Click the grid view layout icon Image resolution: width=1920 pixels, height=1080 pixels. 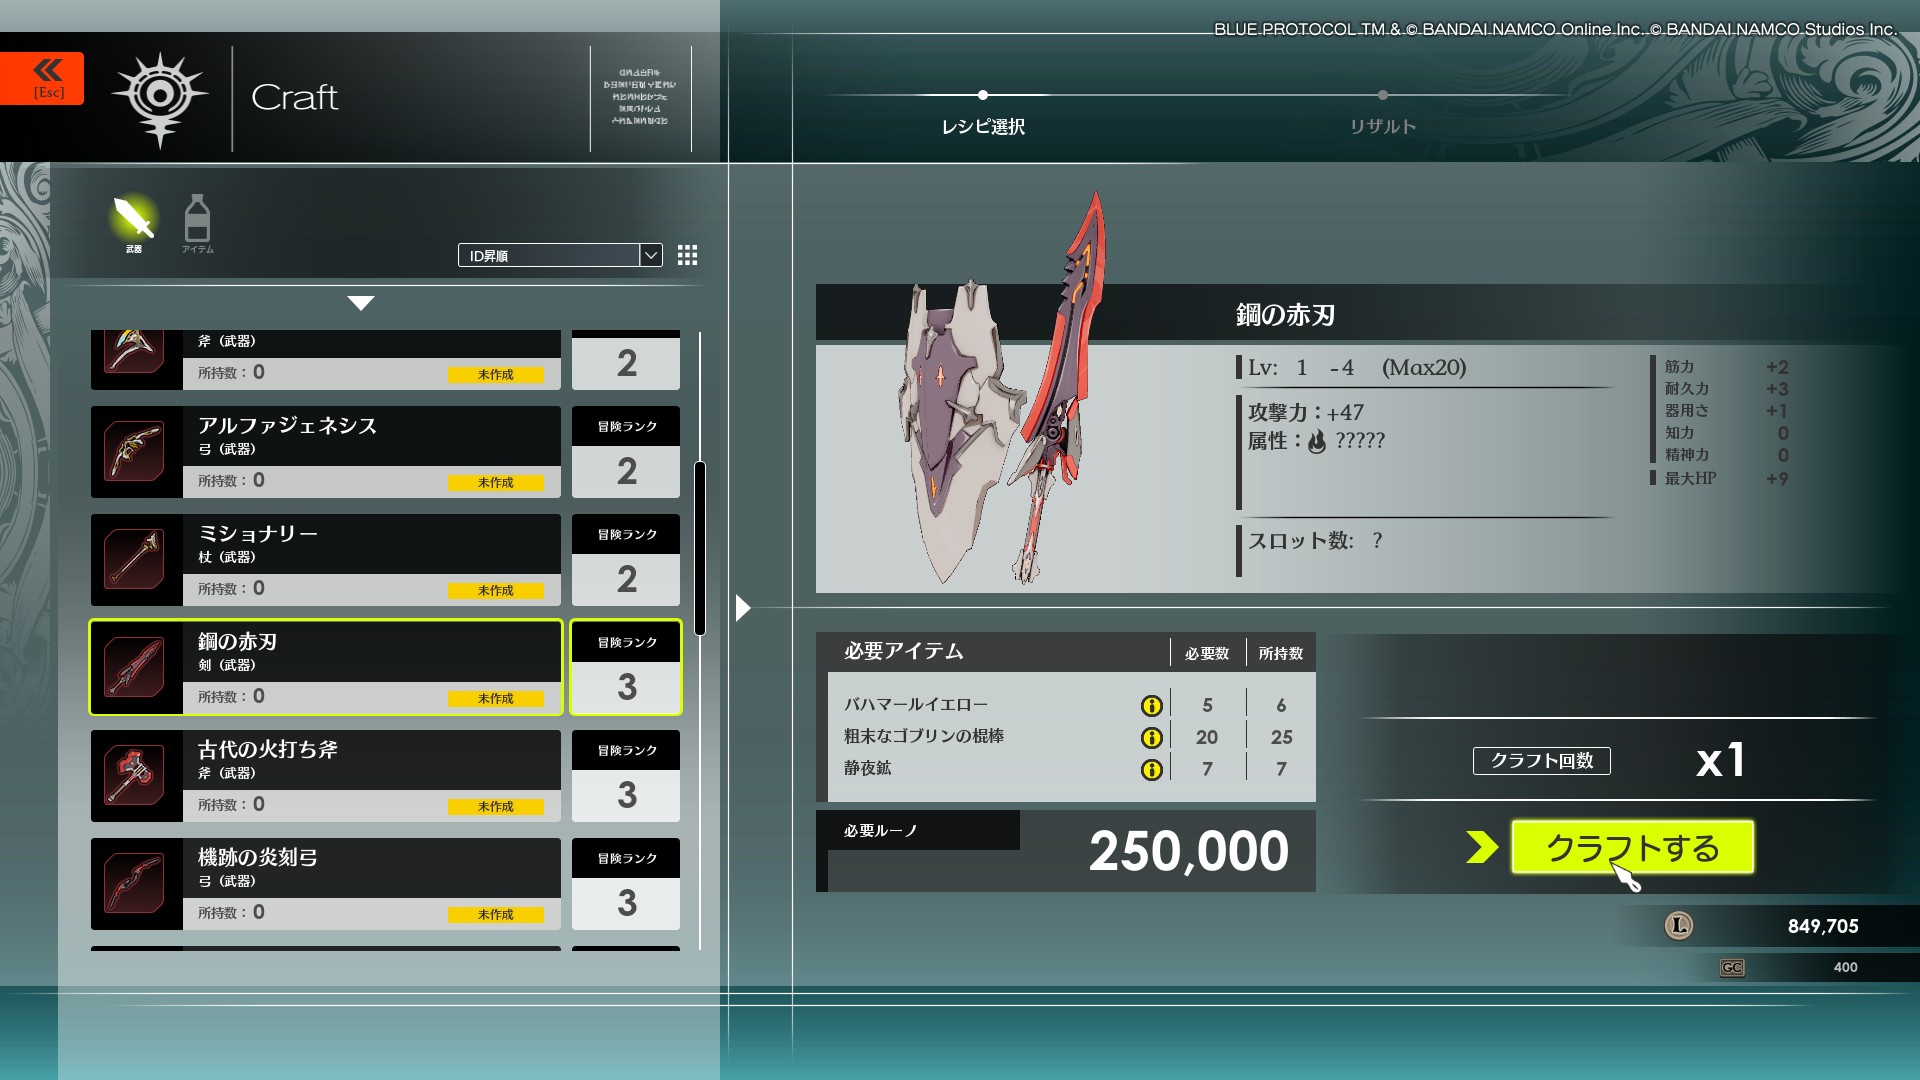(687, 256)
